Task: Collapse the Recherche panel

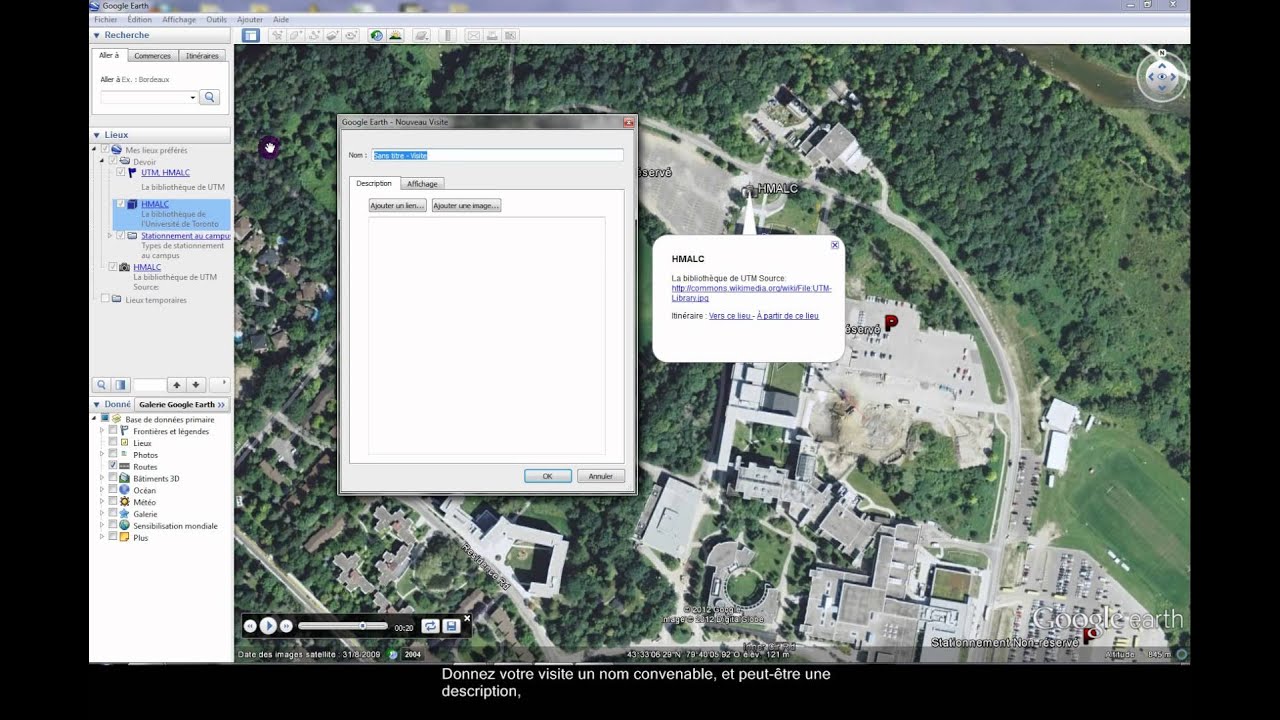Action: 97,35
